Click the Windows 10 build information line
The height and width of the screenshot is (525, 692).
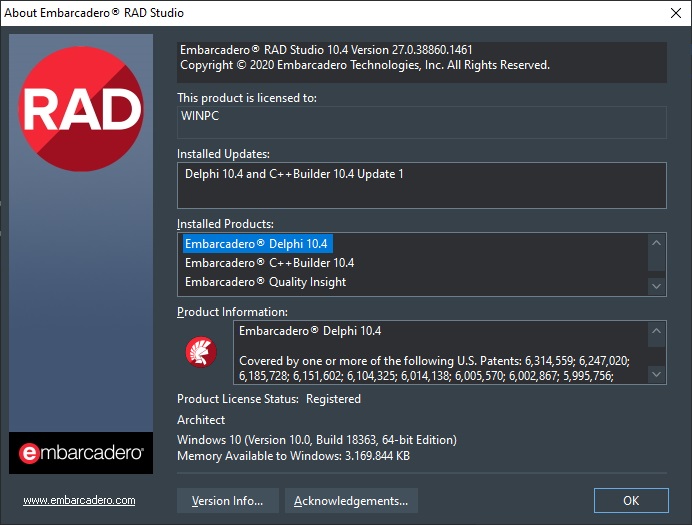tap(317, 440)
